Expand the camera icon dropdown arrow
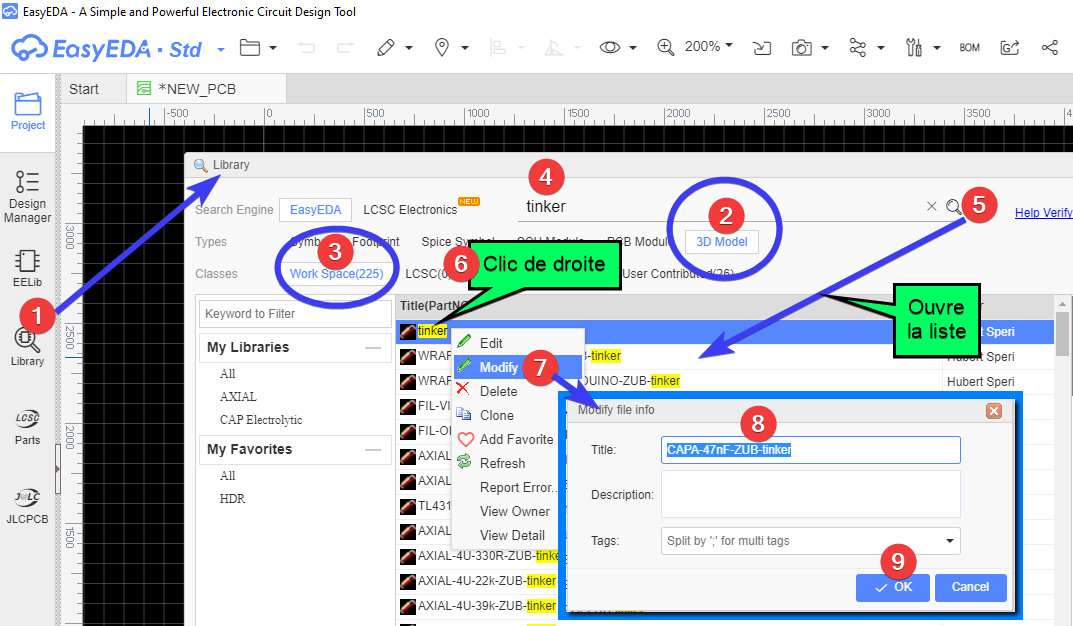1073x626 pixels. click(x=825, y=48)
